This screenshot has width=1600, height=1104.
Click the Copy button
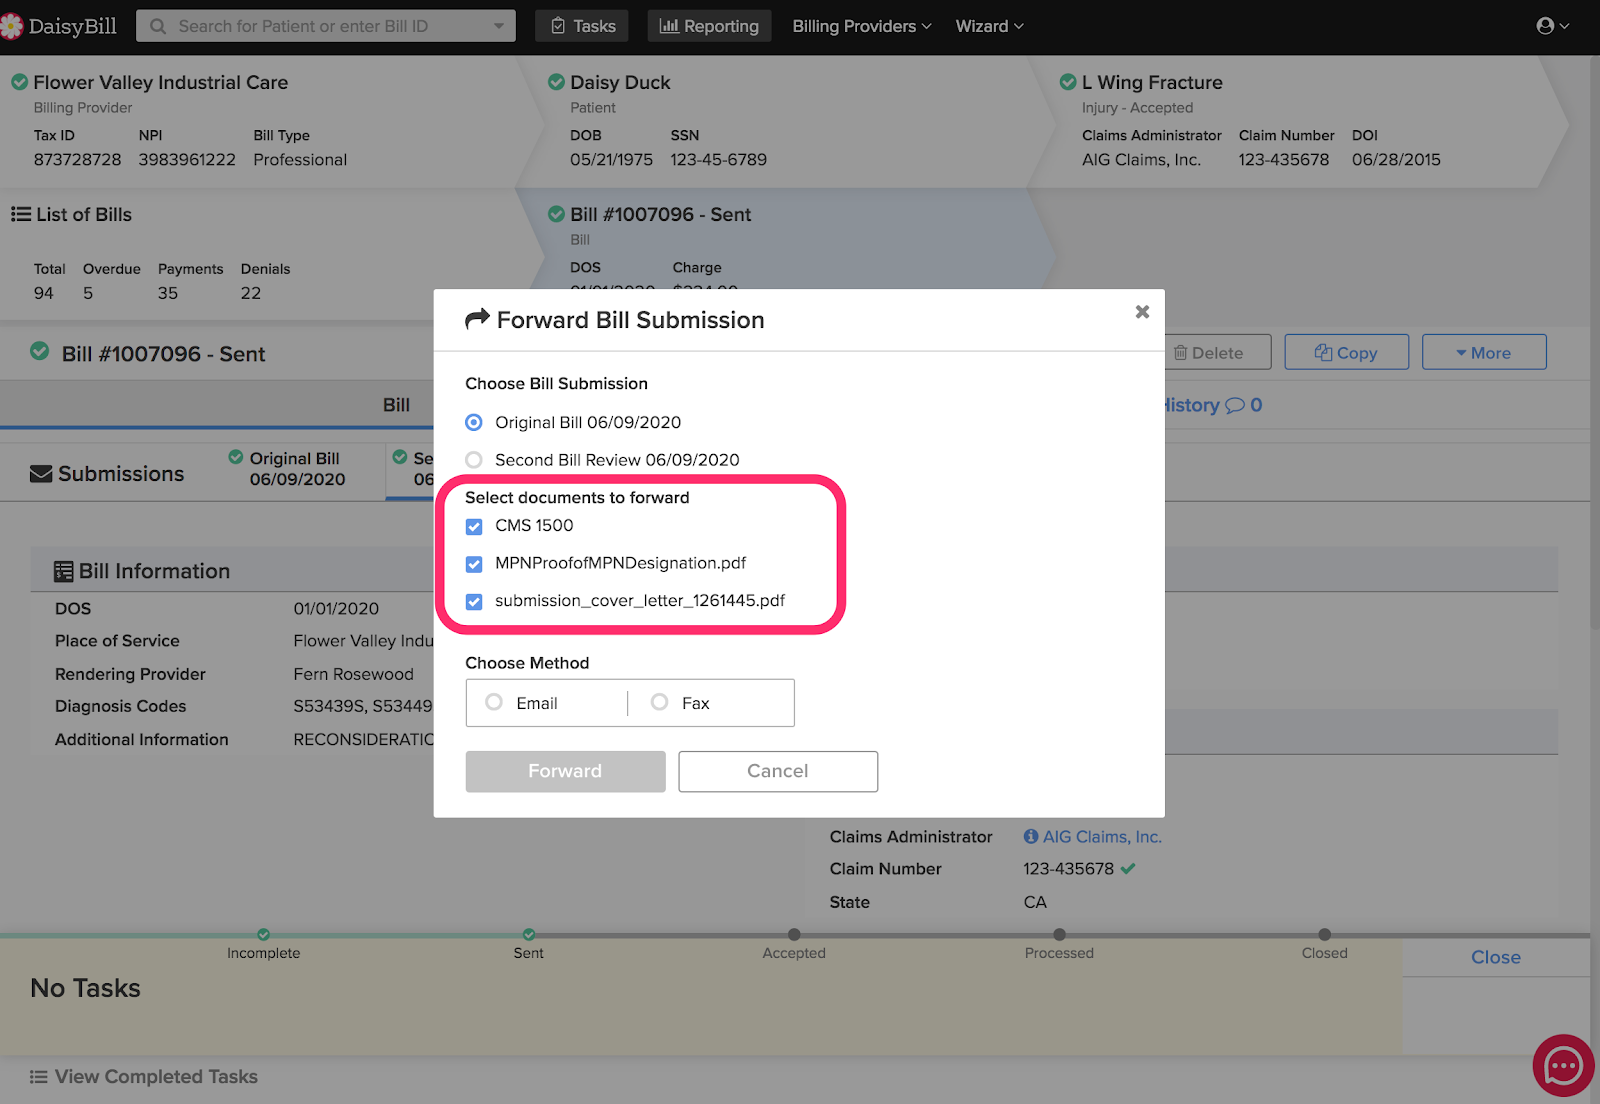coord(1346,352)
